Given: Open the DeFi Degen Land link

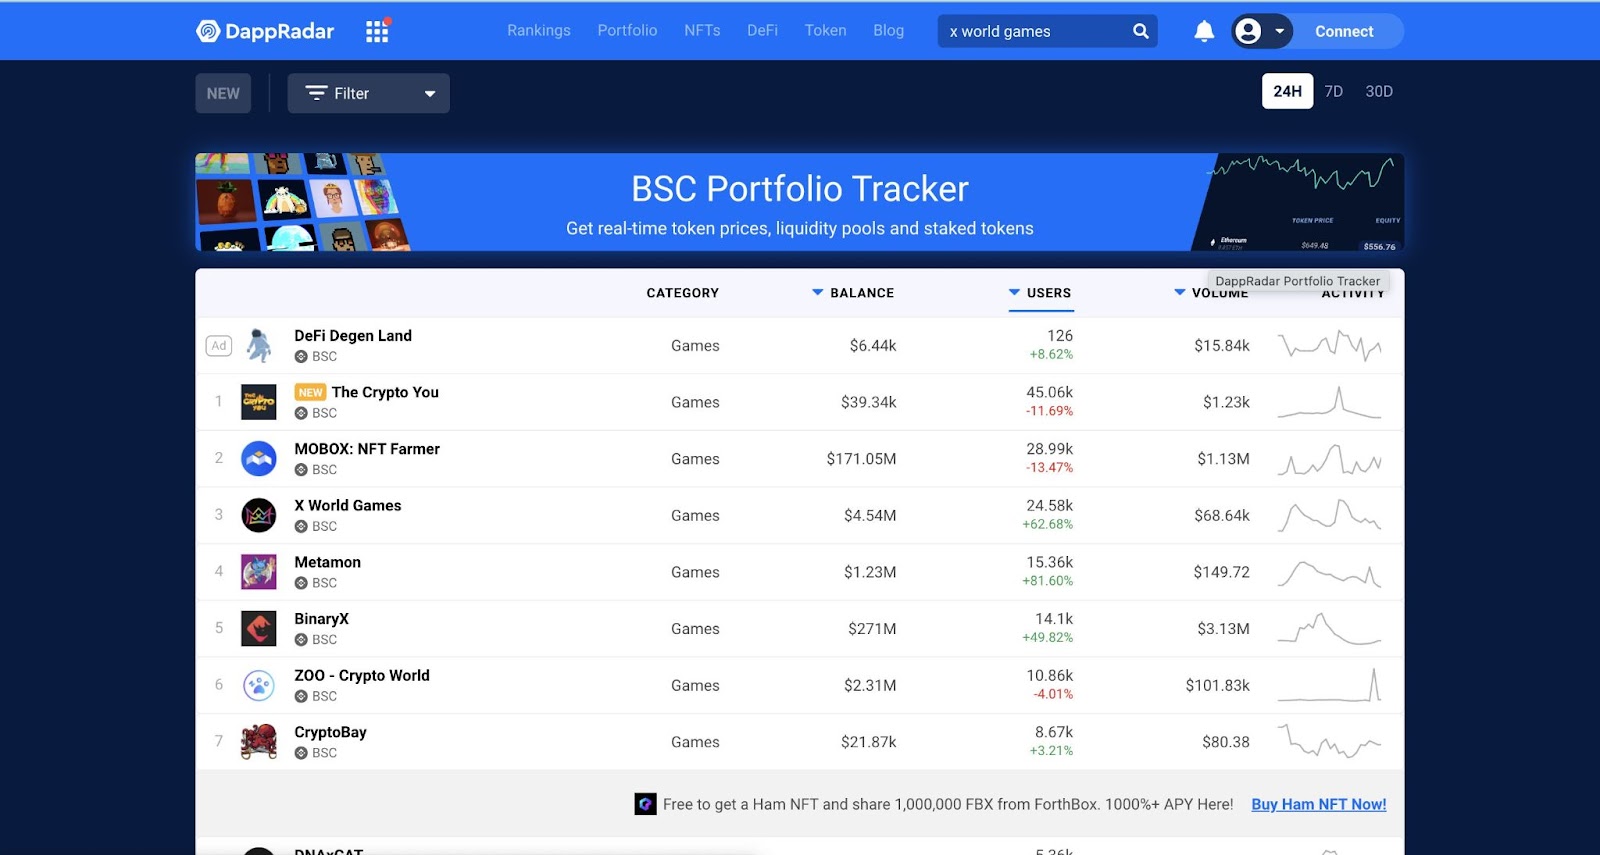Looking at the screenshot, I should point(353,336).
